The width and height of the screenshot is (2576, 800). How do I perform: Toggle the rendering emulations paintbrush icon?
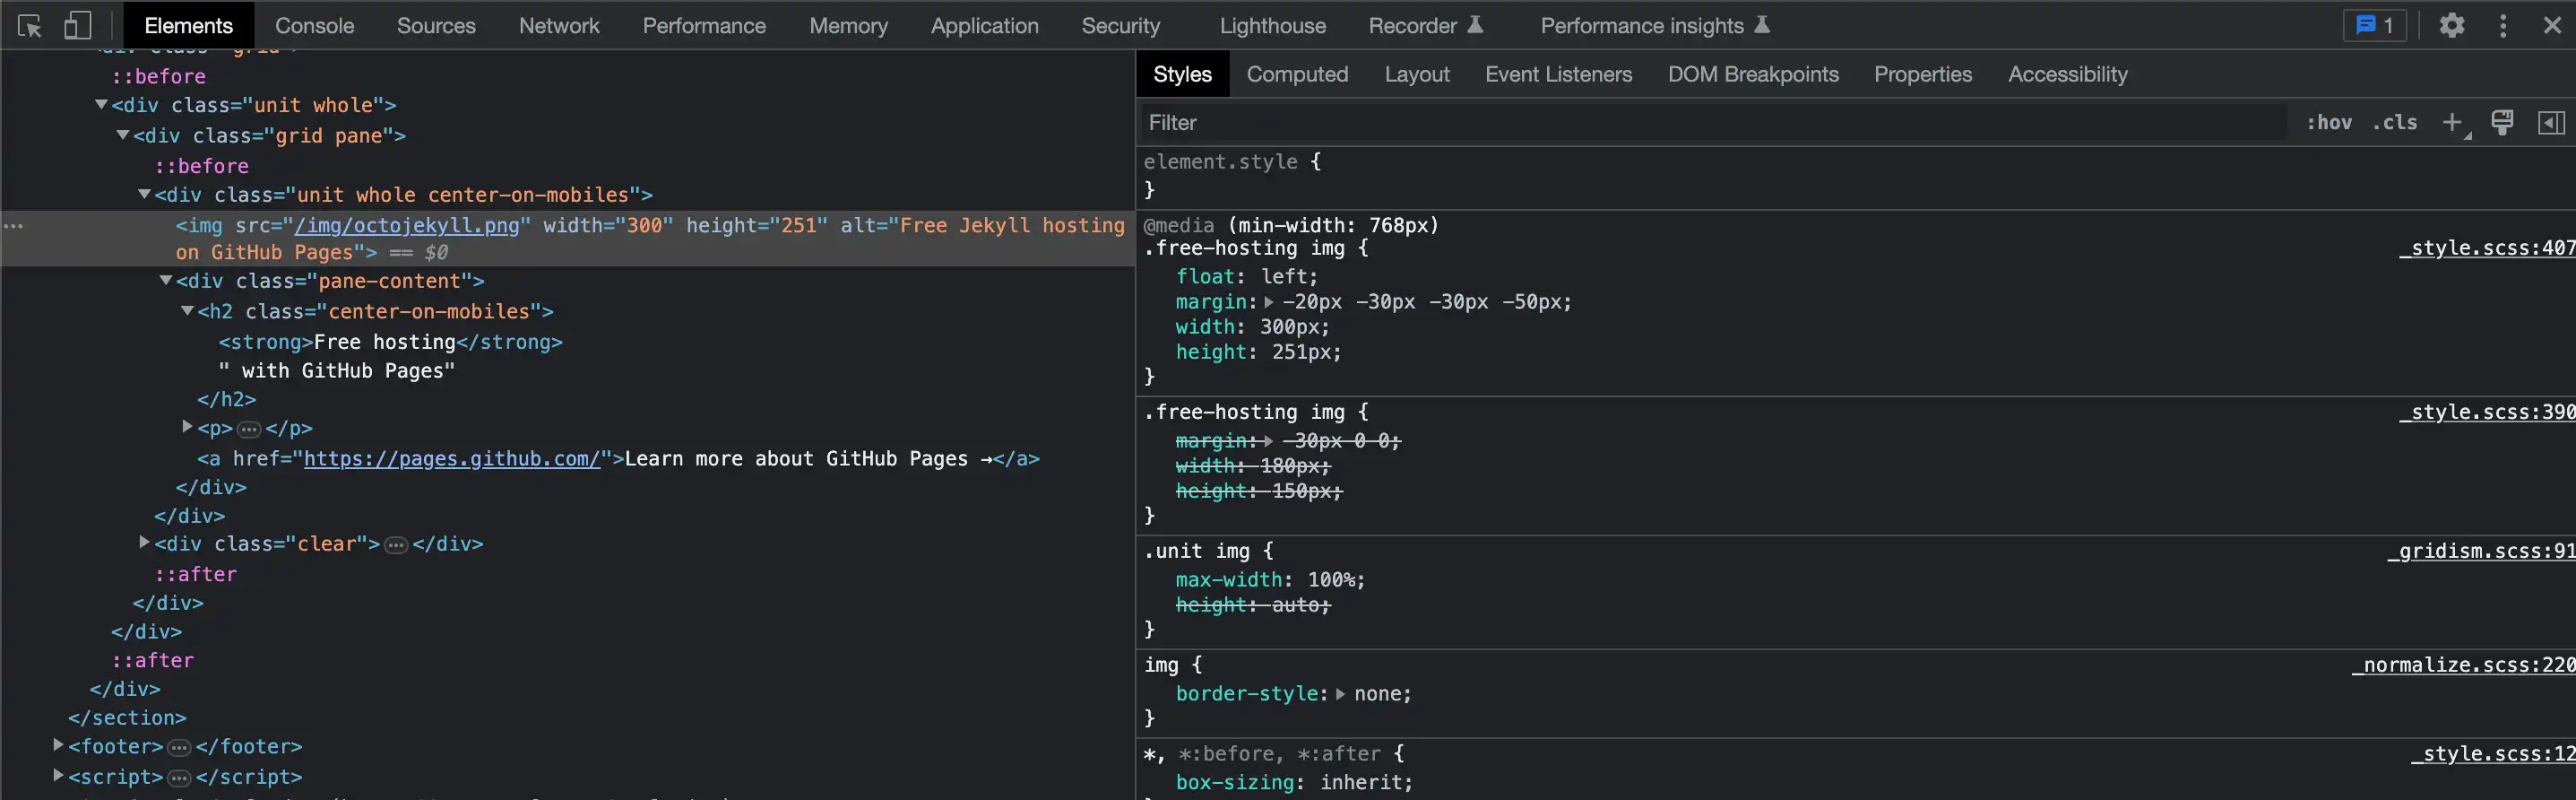point(2502,123)
